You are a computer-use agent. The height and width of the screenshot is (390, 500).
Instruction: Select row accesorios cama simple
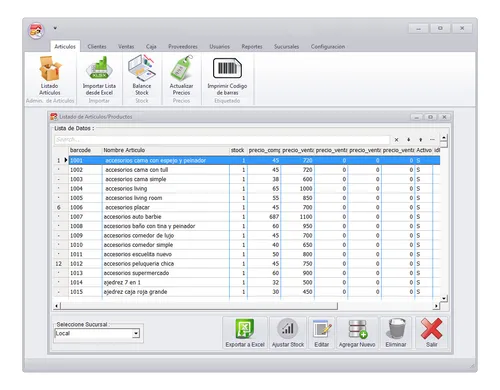247,179
